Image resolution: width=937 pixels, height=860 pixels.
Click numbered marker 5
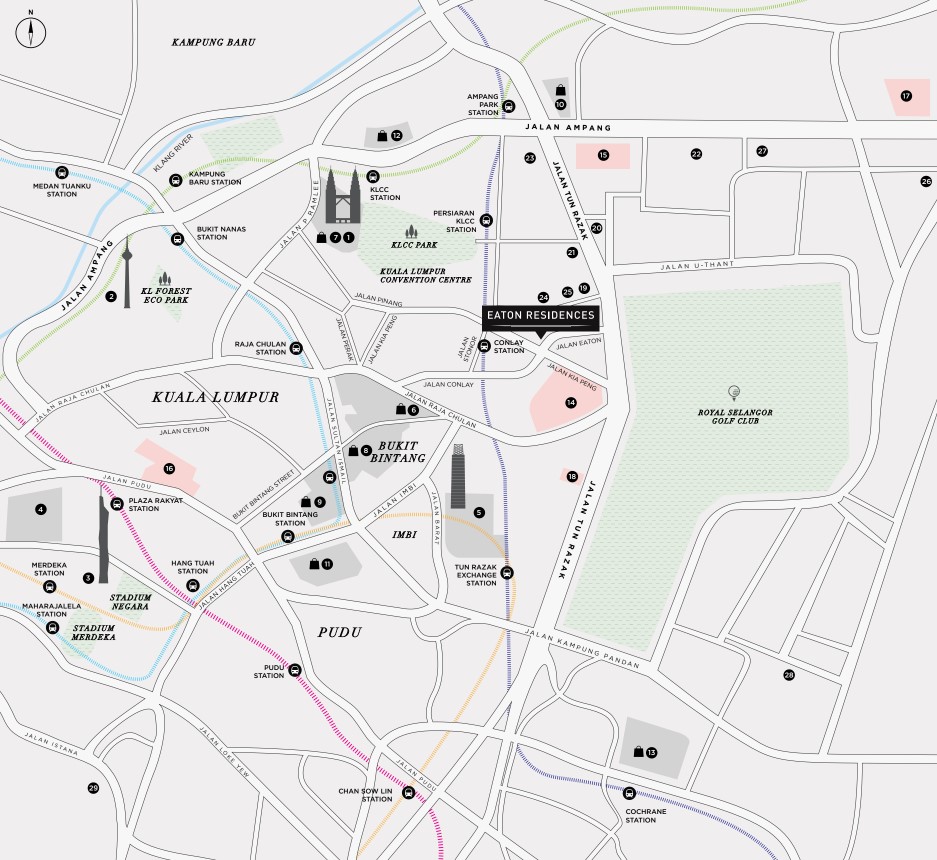(479, 513)
